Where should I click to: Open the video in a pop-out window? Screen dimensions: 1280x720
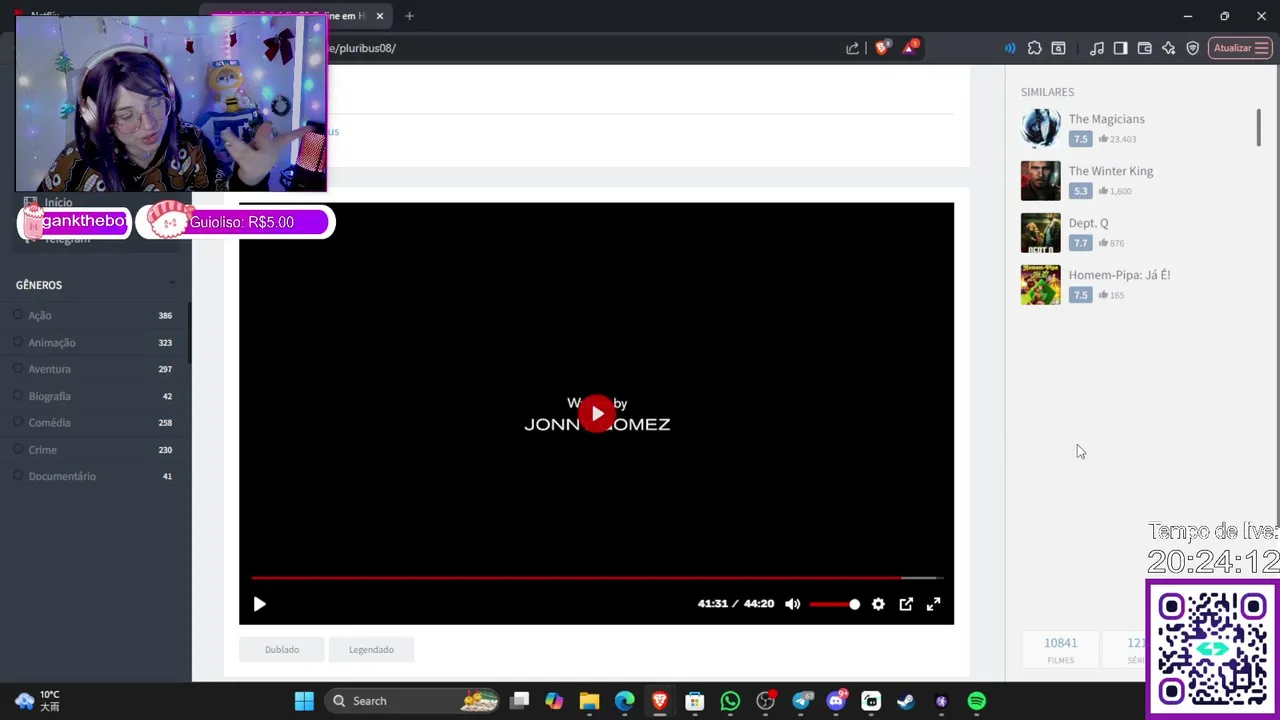coord(906,604)
